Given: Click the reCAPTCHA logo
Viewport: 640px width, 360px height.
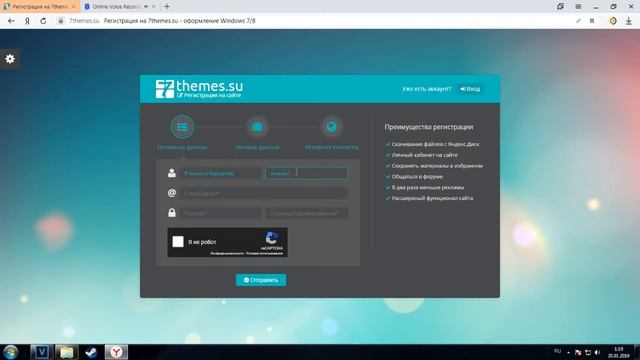Looking at the screenshot, I should (271, 238).
